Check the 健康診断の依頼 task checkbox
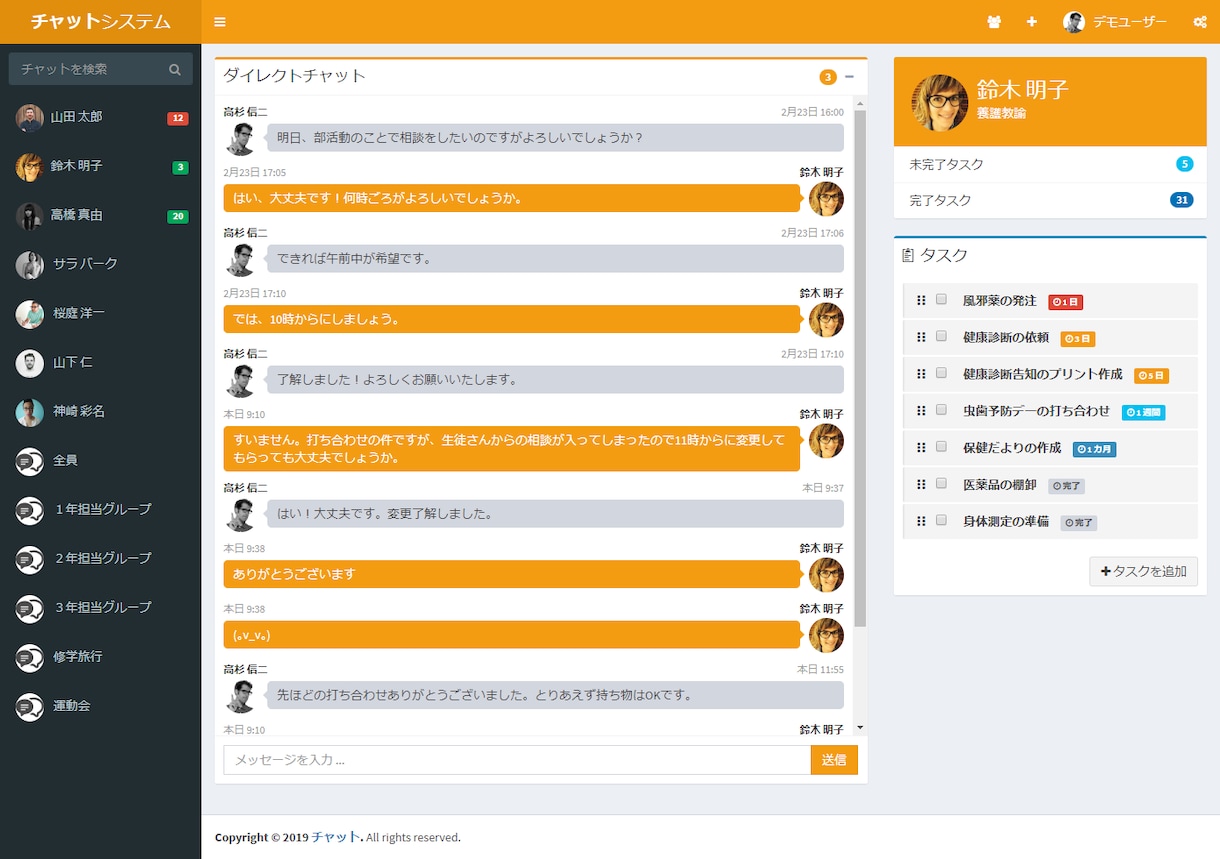The width and height of the screenshot is (1220, 859). click(941, 336)
